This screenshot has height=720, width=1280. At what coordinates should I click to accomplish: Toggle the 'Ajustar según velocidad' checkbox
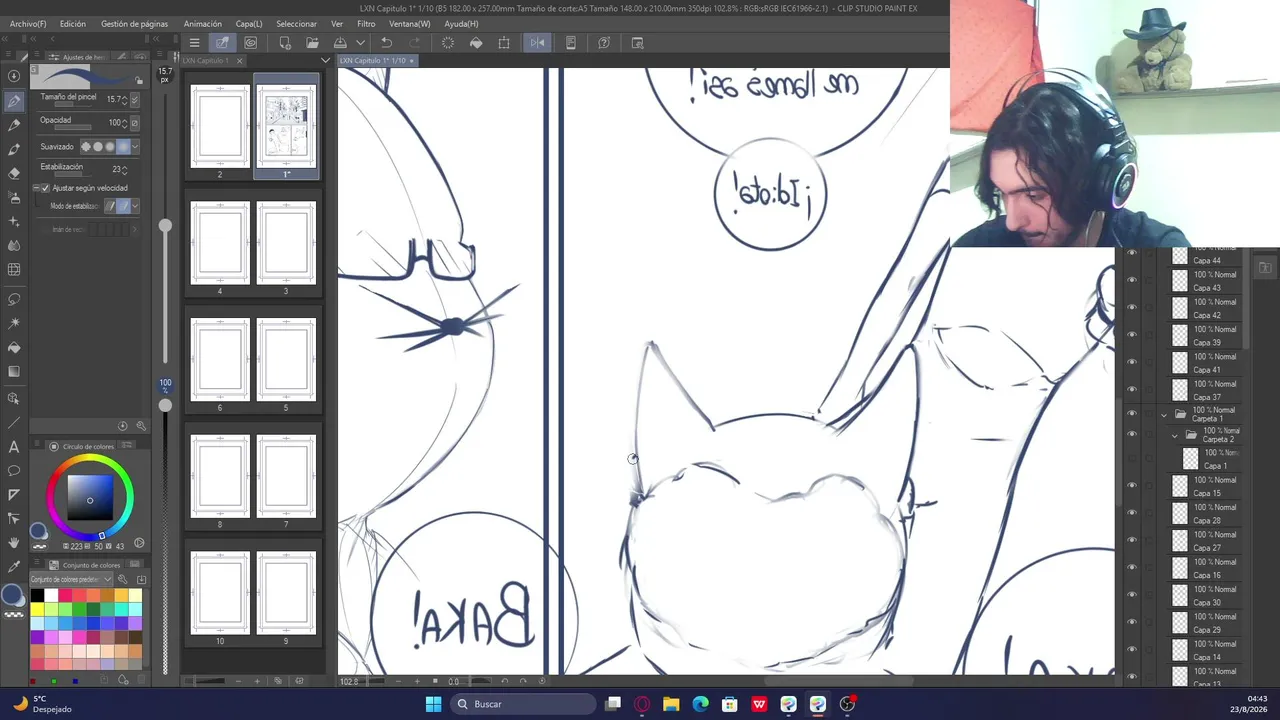tap(45, 188)
